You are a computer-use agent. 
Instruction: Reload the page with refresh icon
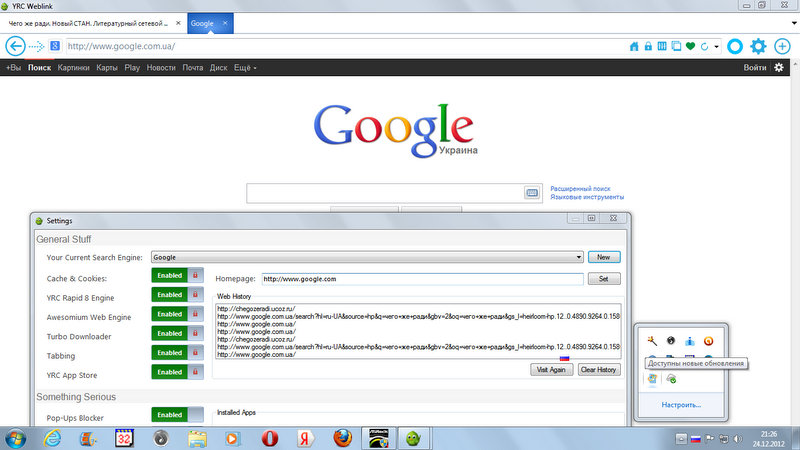tap(705, 46)
